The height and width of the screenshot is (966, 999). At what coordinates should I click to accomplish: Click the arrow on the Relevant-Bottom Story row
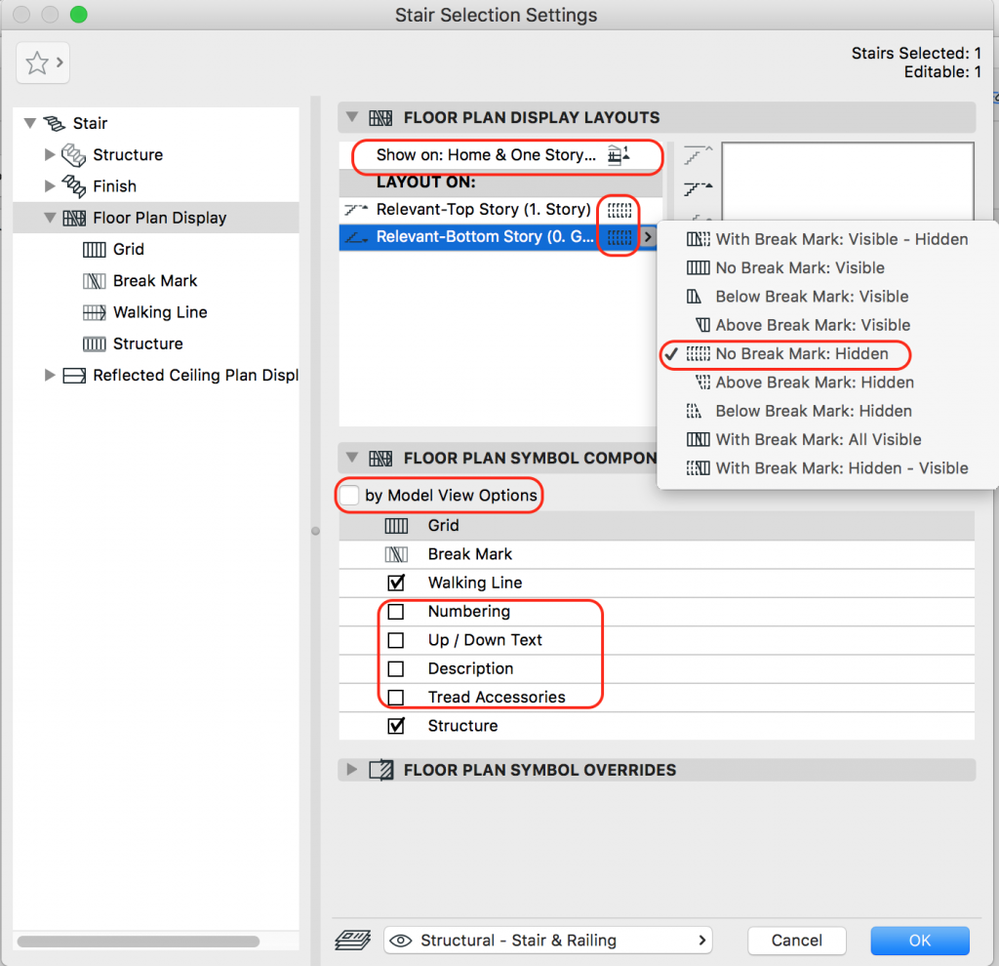(x=648, y=237)
